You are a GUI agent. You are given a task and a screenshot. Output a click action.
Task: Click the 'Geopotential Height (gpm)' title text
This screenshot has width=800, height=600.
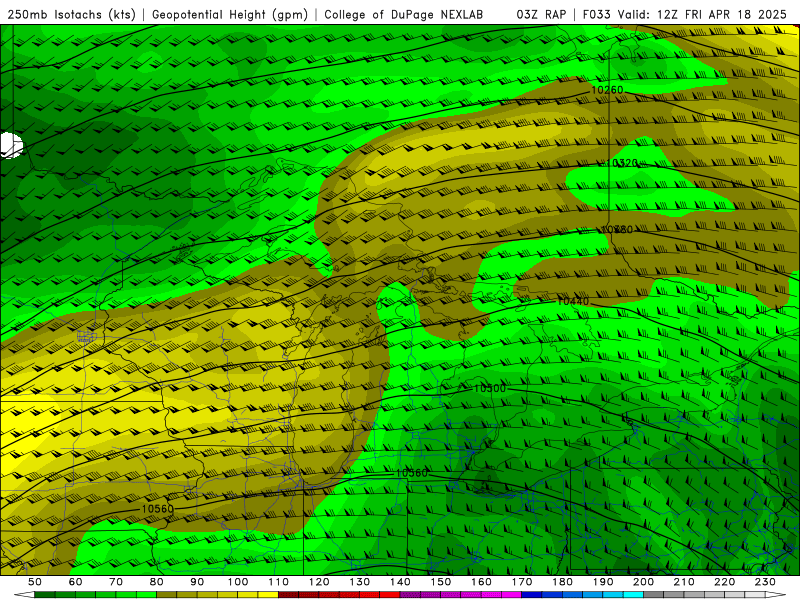coord(230,14)
